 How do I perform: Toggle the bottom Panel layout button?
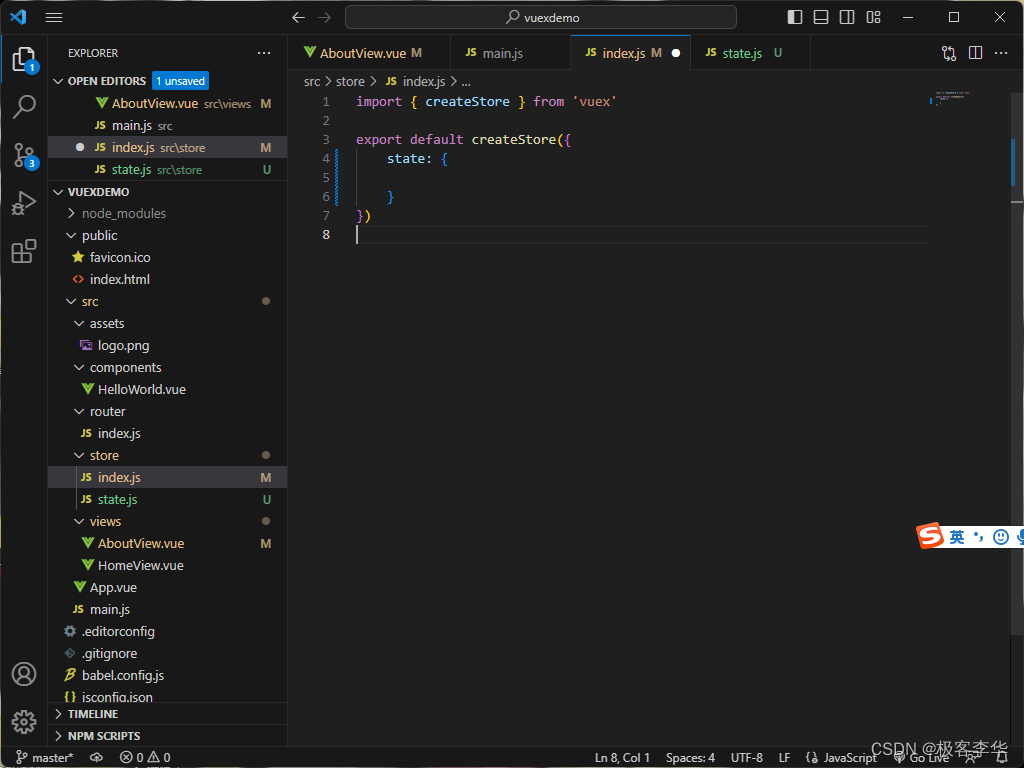821,17
